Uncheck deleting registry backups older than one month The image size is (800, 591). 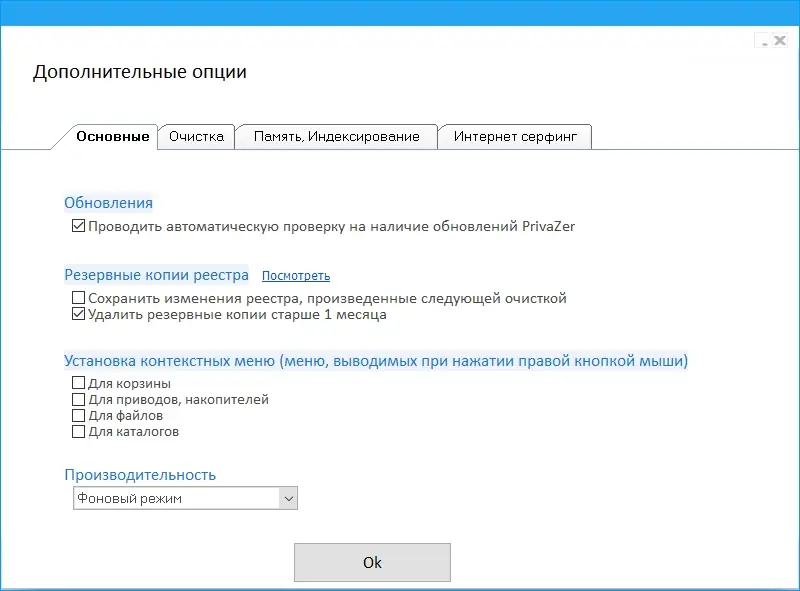coord(77,315)
